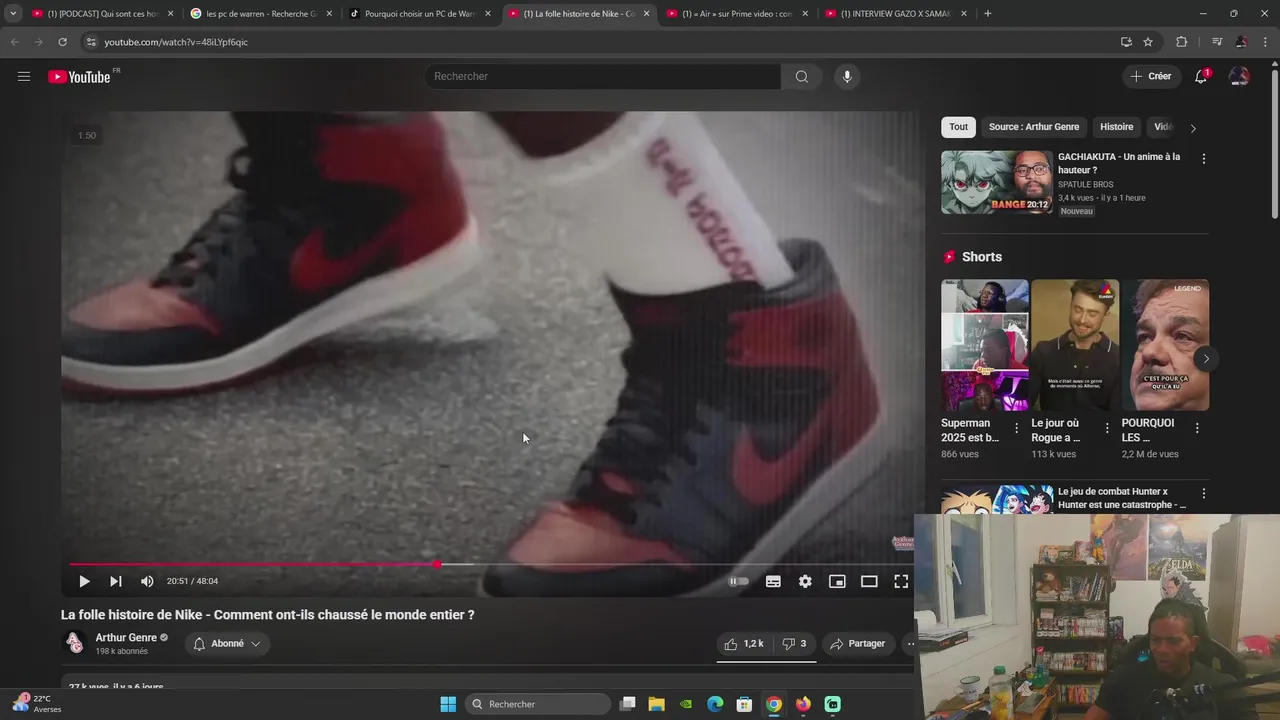Start voice search with microphone
1280x720 pixels.
click(x=847, y=77)
